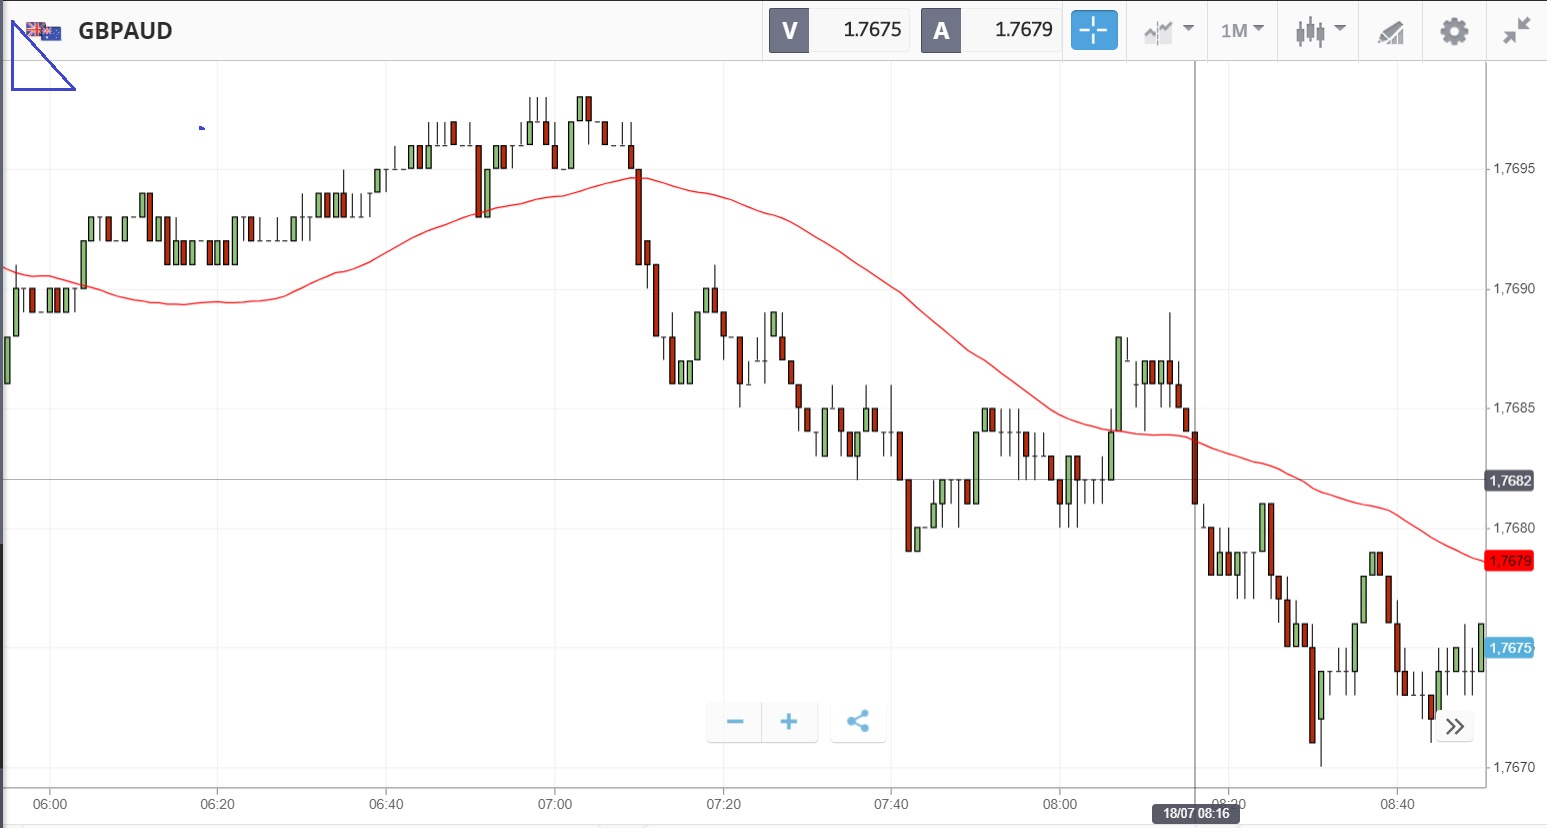Open the 1M timeframe dropdown
This screenshot has height=828, width=1547.
pos(1242,31)
